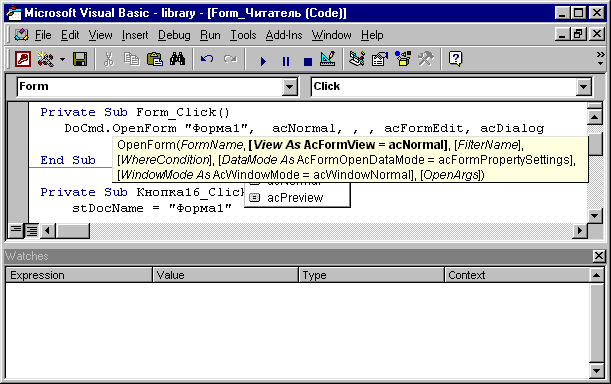Viewport: 611px width, 384px height.
Task: Open the Insert menu
Action: 135,35
